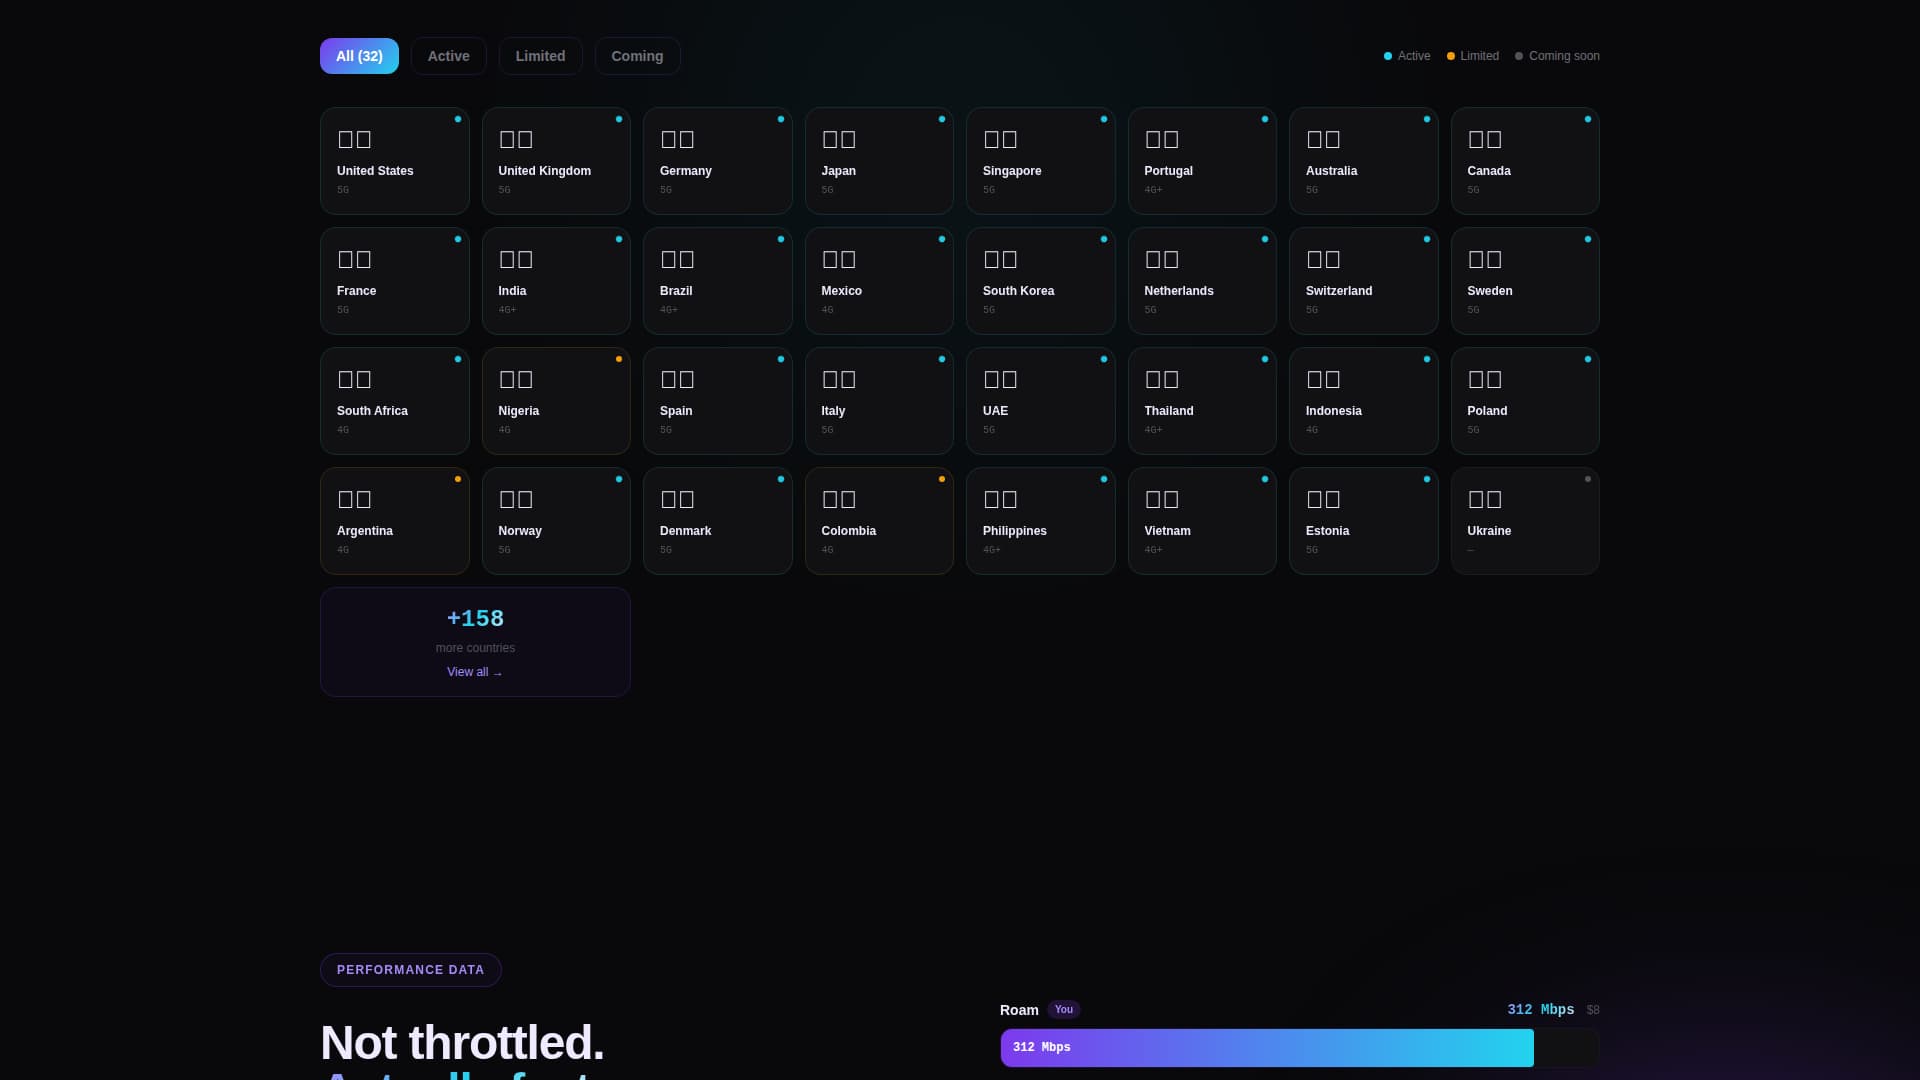
Task: Click the UAE flag icon
Action: pos(1000,379)
